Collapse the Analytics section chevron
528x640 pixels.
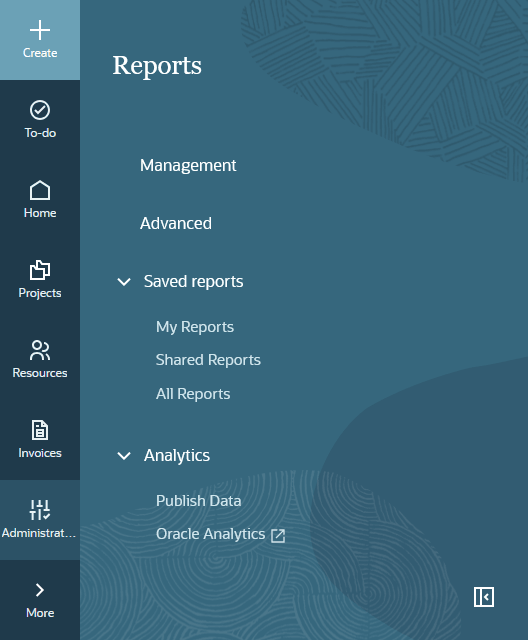pos(124,456)
